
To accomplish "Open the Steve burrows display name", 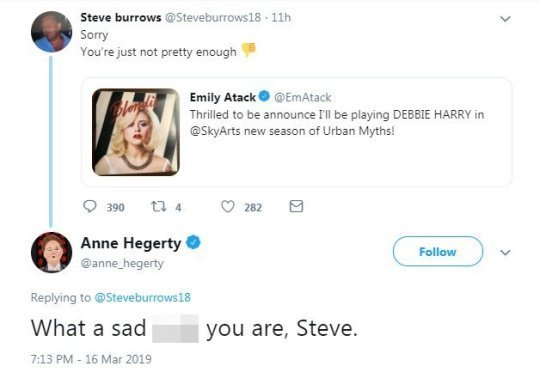I will (121, 17).
